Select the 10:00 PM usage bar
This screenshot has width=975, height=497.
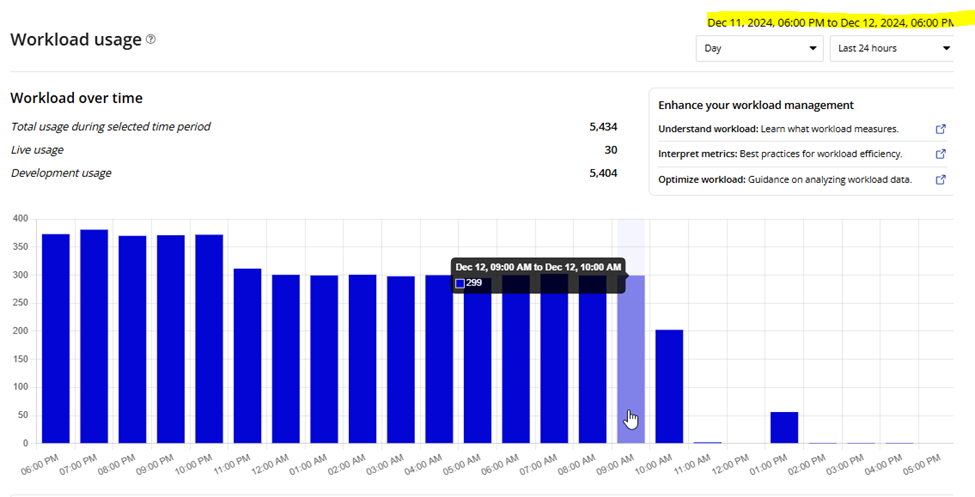[209, 339]
